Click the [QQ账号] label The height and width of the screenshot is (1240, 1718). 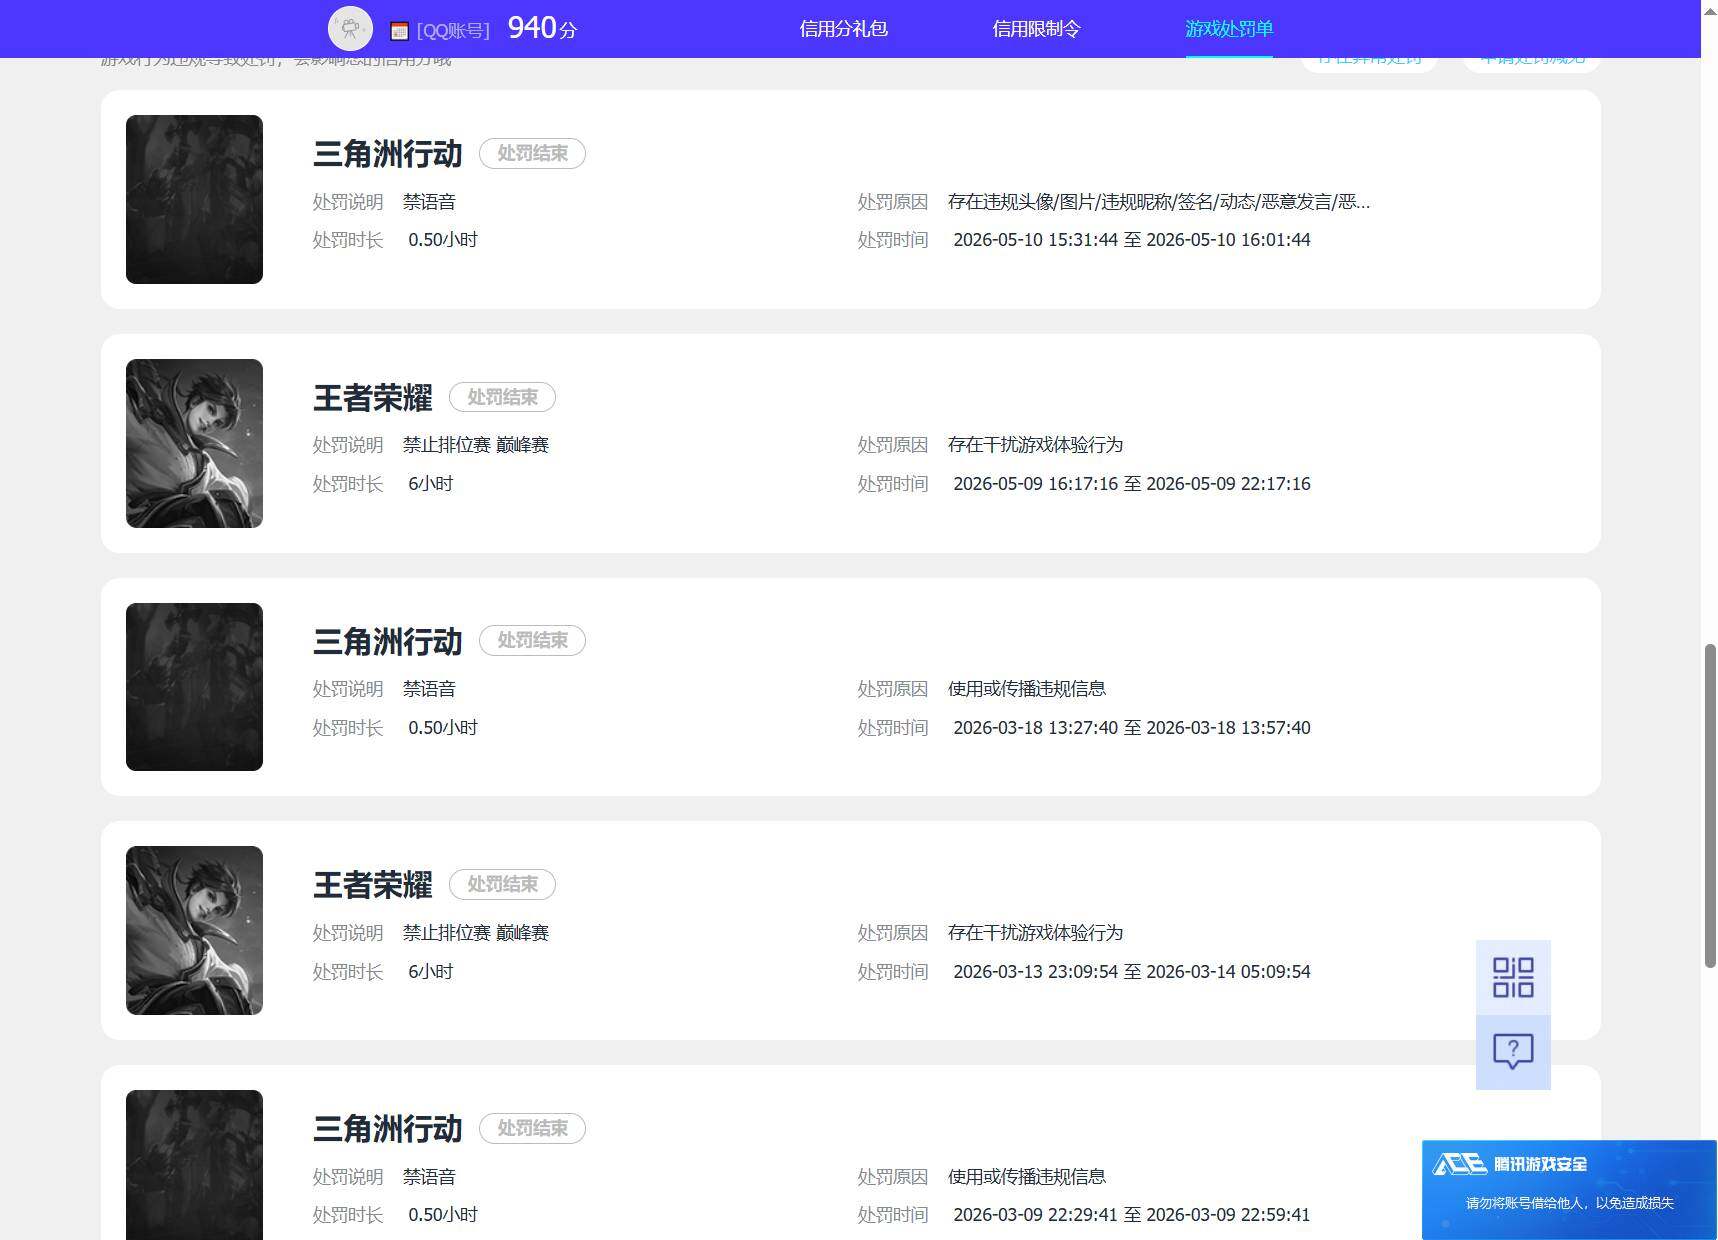(x=453, y=31)
